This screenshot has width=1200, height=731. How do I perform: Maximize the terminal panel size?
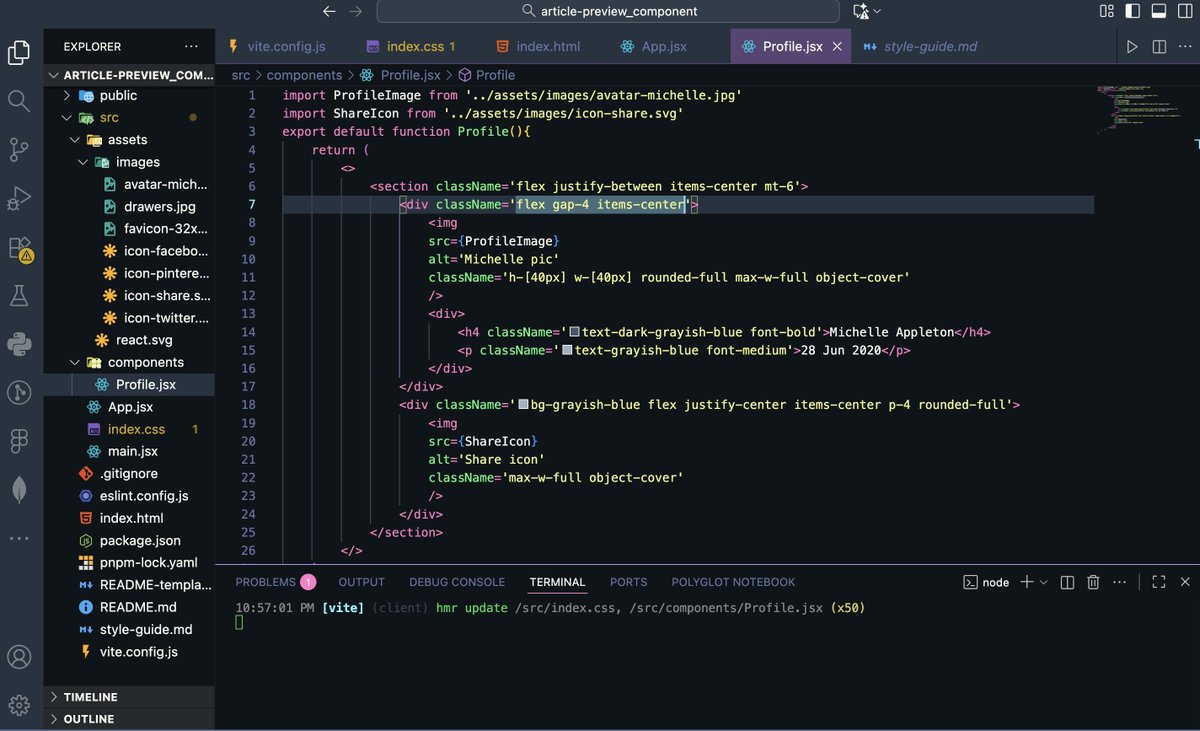[x=1159, y=582]
